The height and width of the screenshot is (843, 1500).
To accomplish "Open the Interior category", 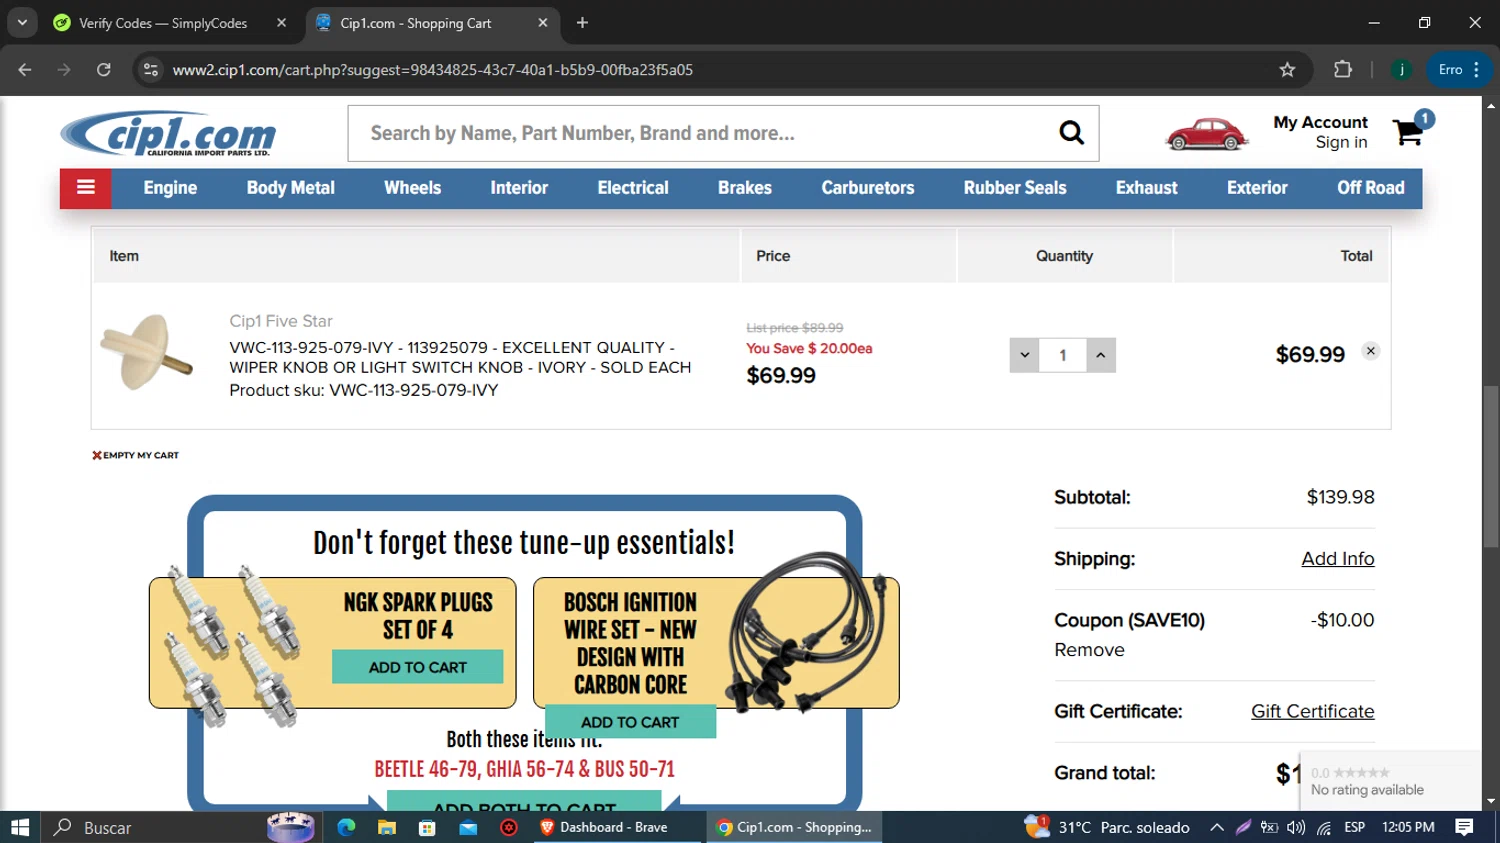I will (x=519, y=188).
